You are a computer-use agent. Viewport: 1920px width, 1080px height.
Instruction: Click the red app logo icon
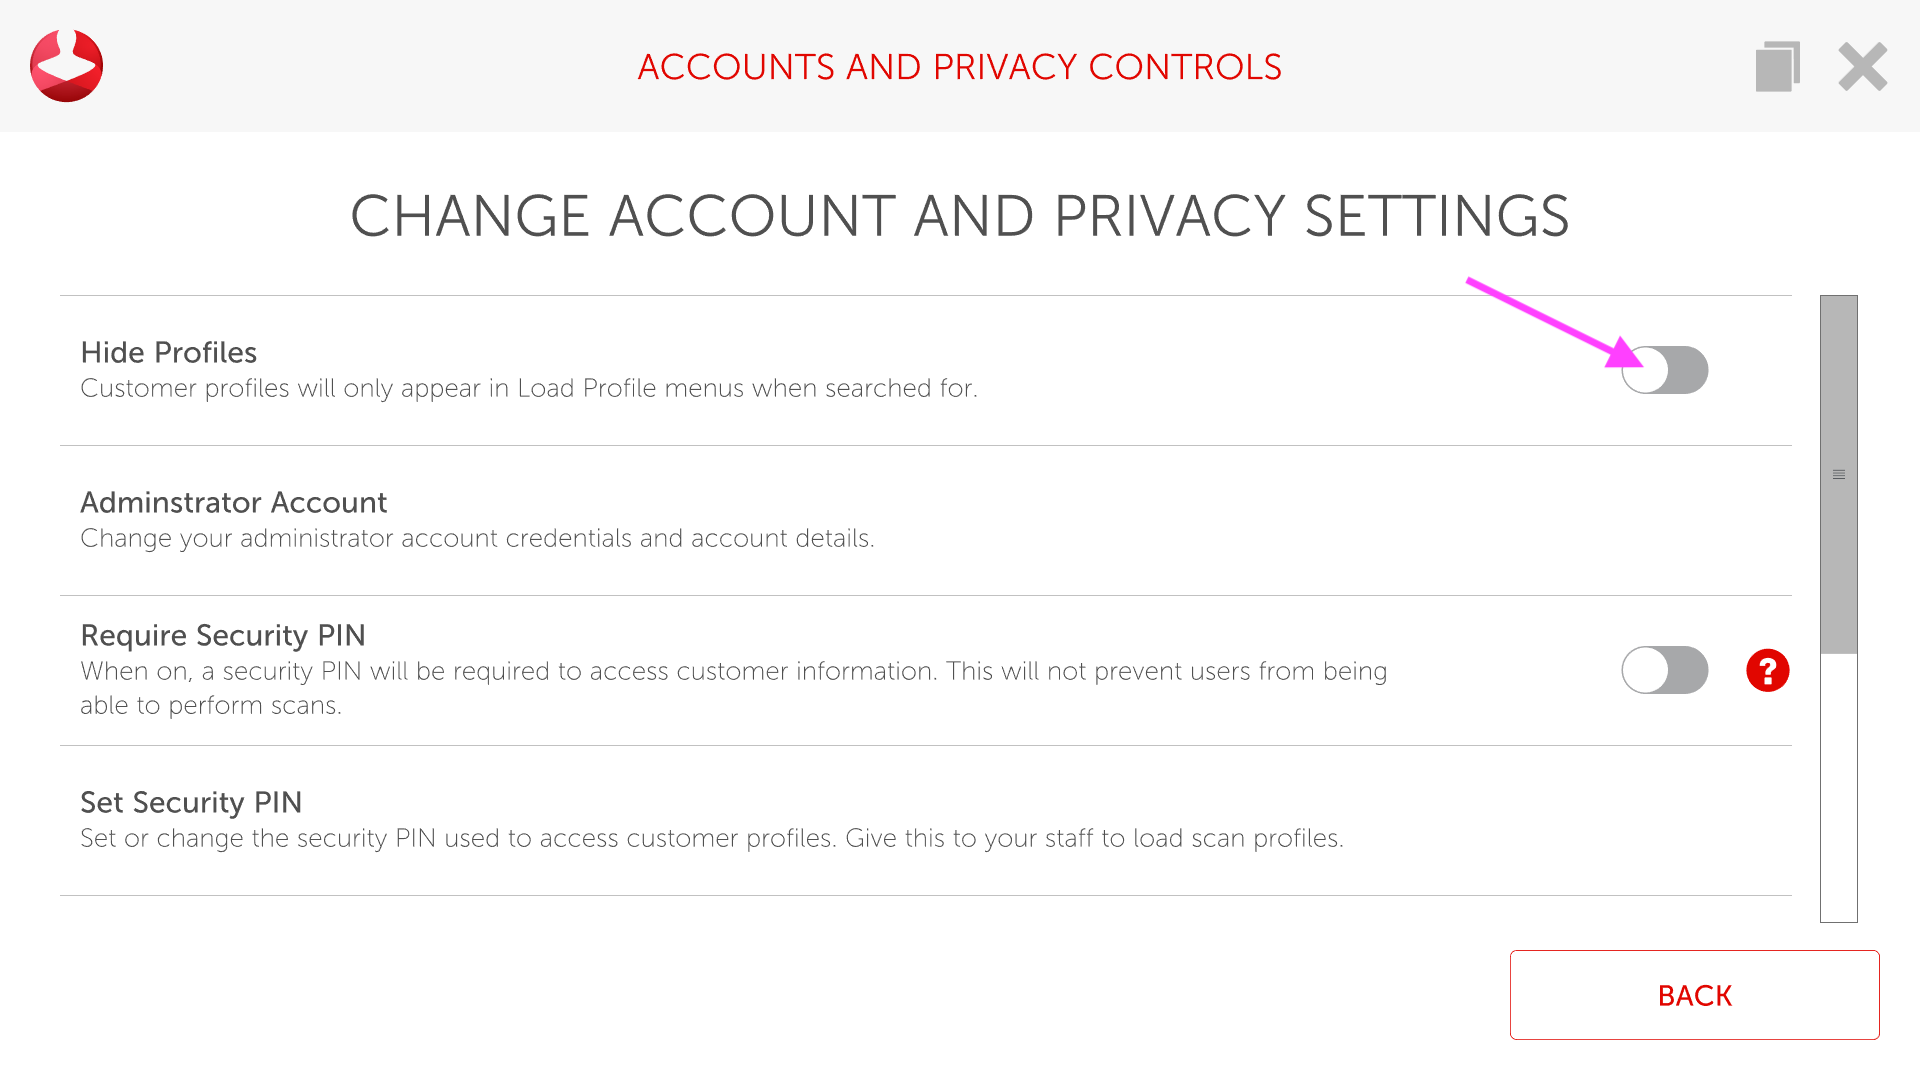pos(67,66)
